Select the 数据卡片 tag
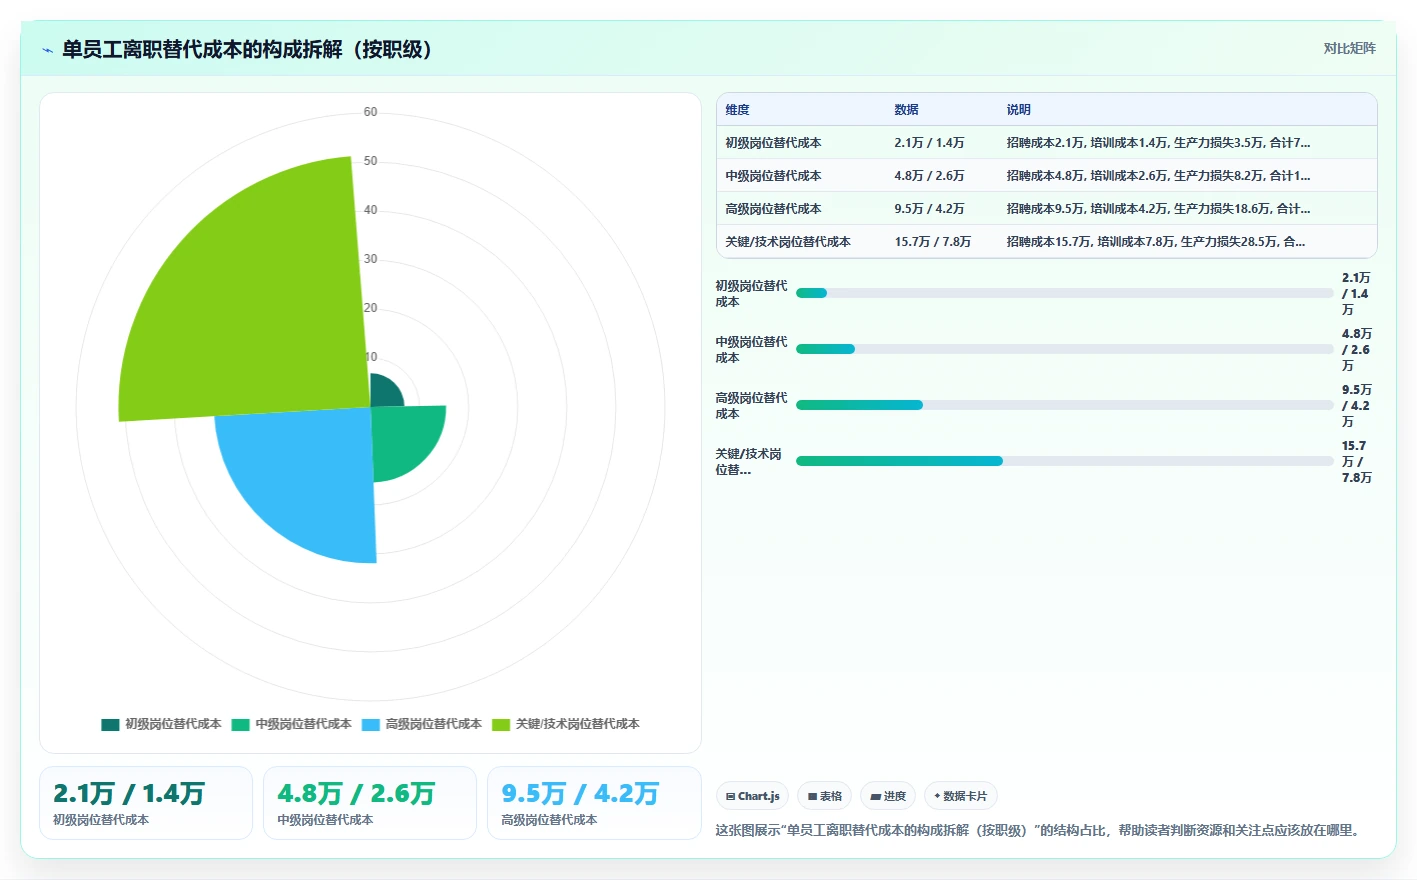 (x=960, y=796)
